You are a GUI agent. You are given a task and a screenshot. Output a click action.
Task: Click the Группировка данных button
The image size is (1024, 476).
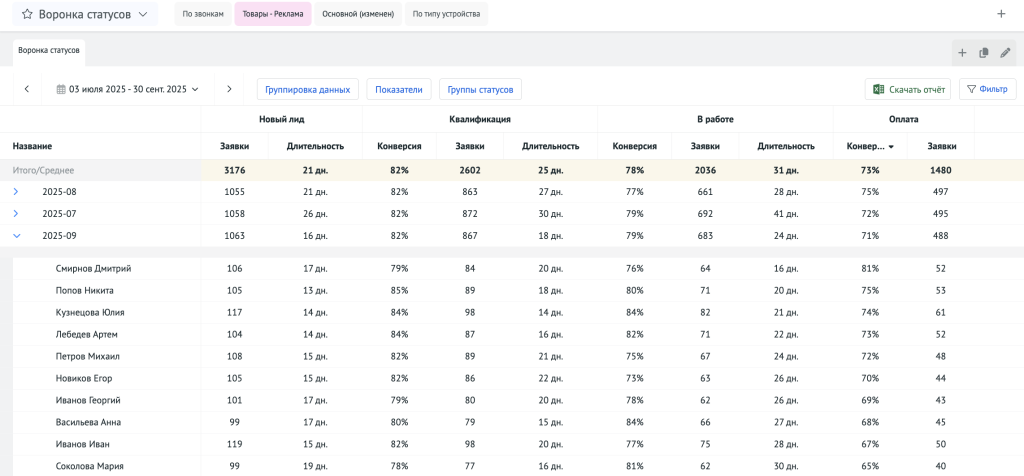pos(307,89)
